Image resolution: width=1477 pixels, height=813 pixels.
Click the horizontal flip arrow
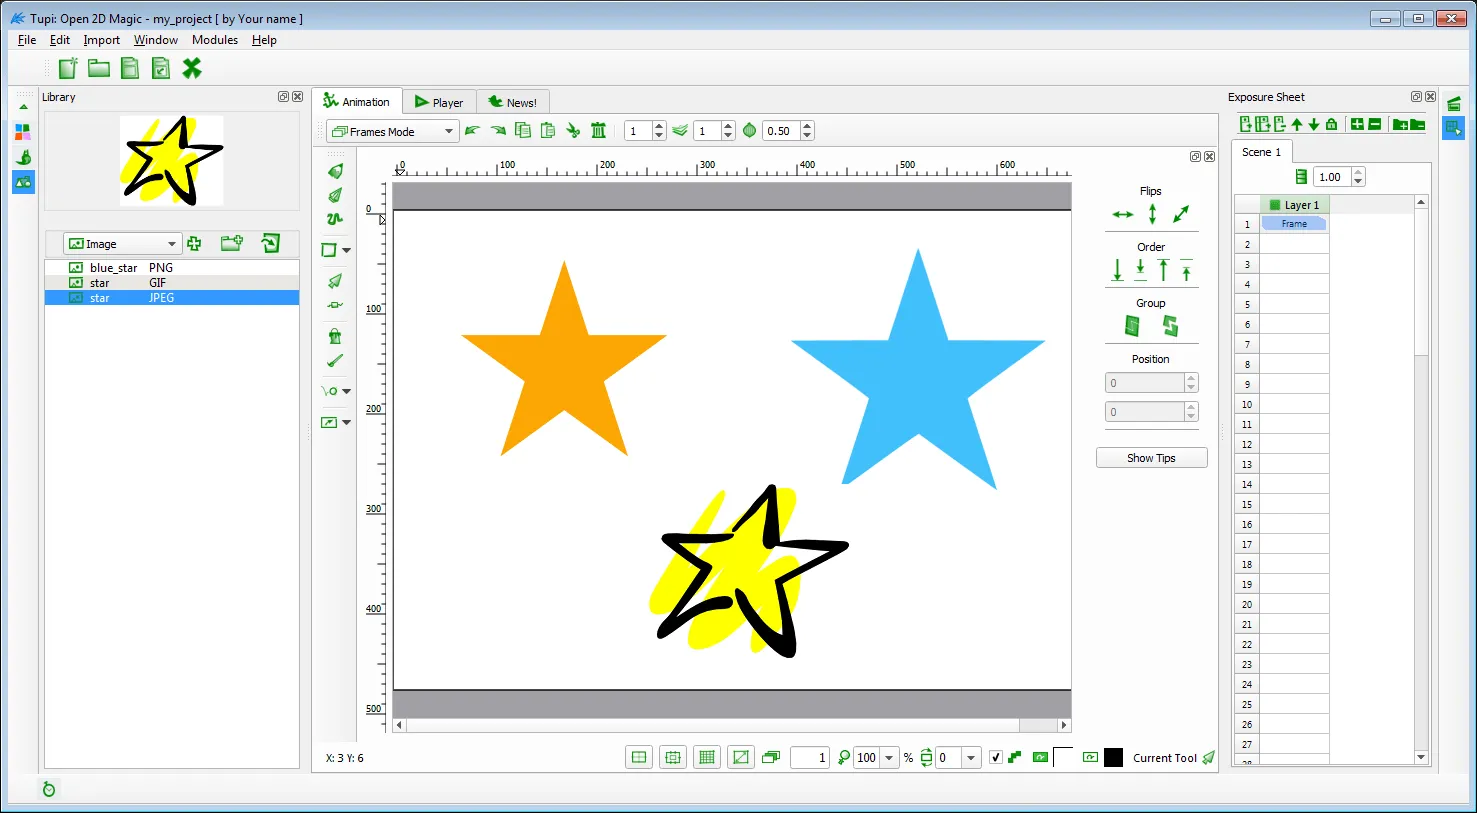pos(1122,215)
